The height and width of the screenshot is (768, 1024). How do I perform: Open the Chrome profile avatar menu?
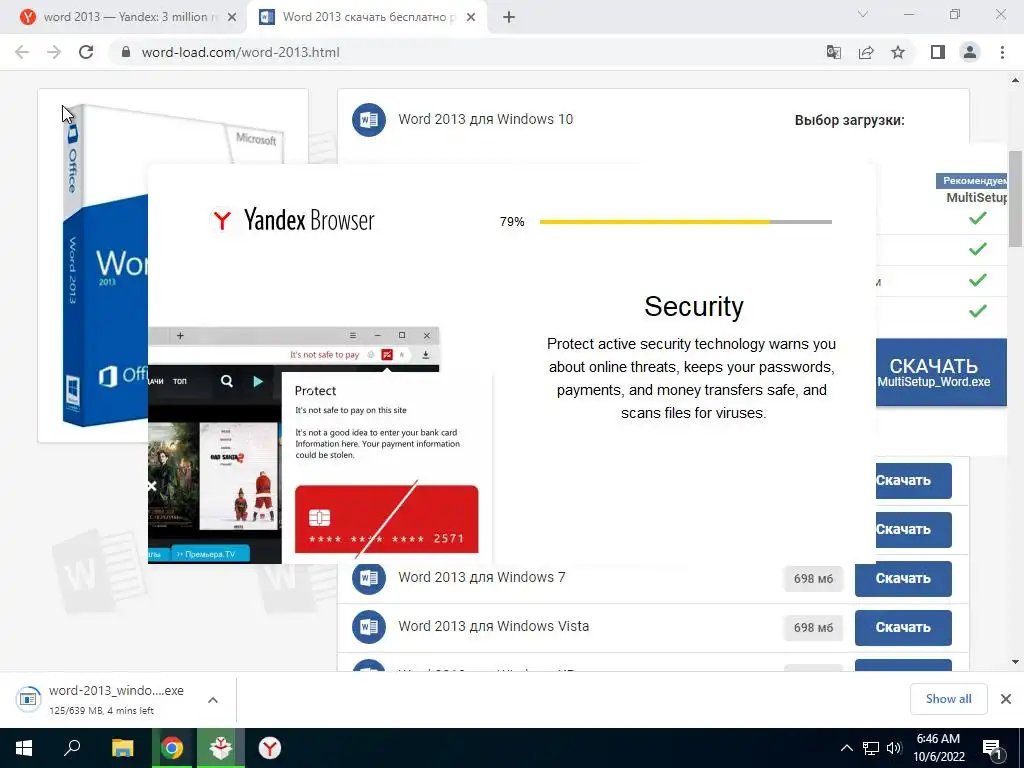click(970, 52)
